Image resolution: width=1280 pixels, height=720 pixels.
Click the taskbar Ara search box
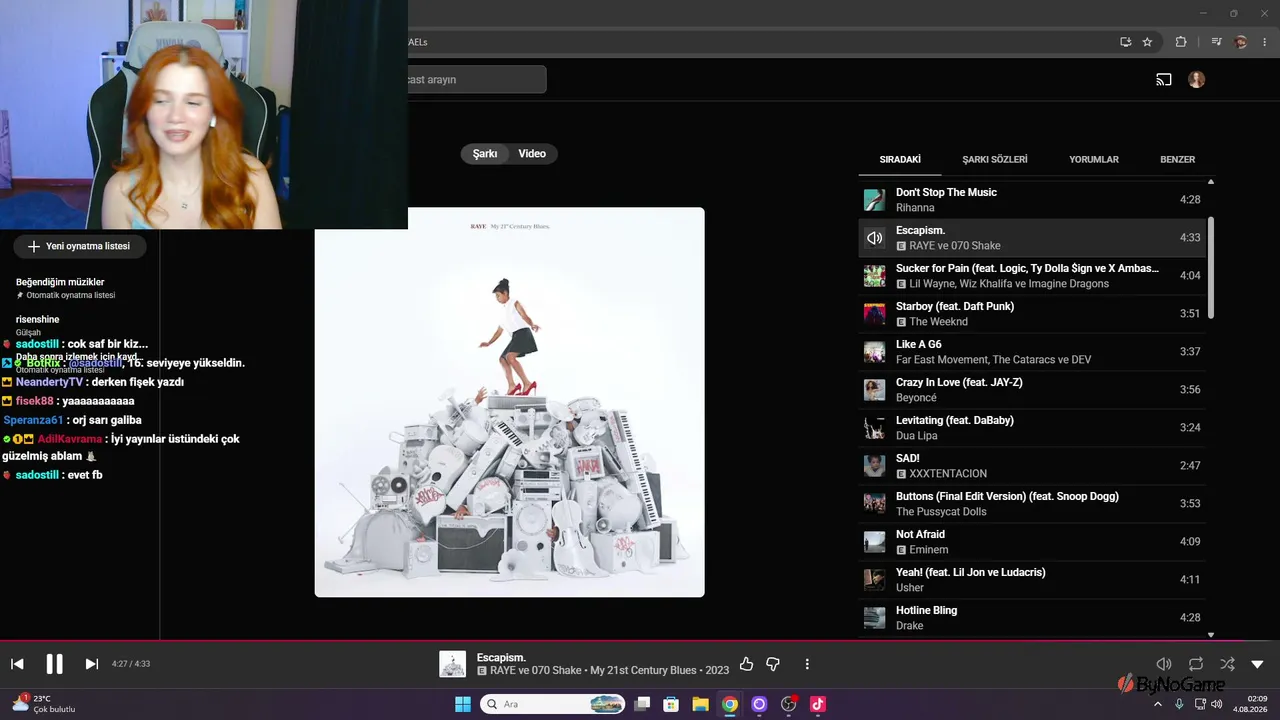(552, 704)
